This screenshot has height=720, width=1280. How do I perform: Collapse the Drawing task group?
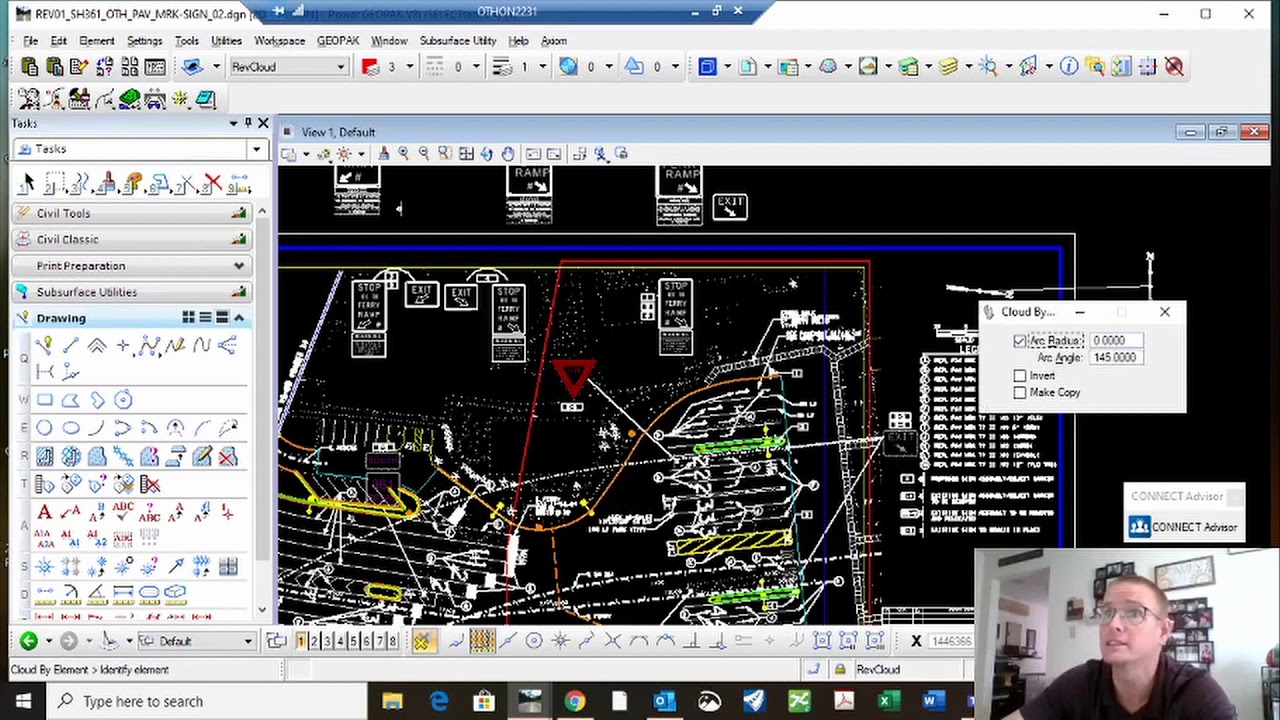239,318
